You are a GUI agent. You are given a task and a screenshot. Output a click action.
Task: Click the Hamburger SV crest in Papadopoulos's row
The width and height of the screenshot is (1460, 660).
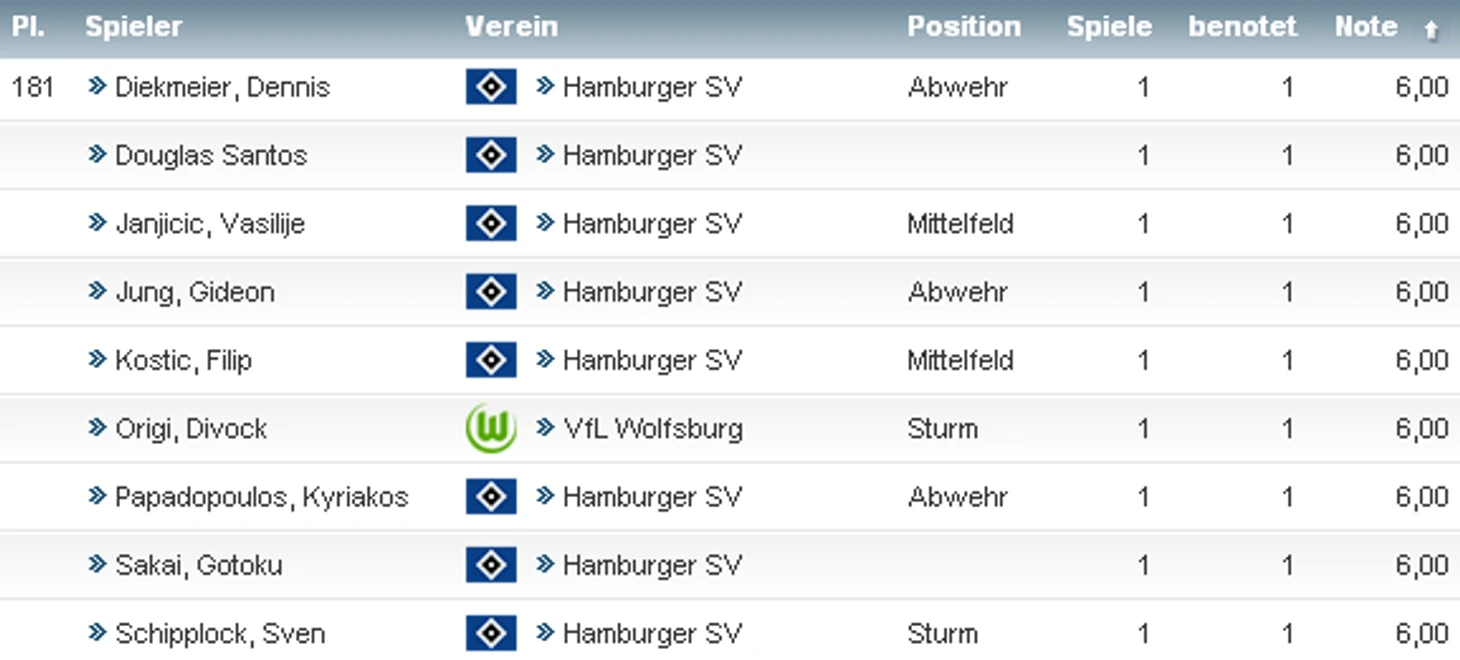pyautogui.click(x=491, y=497)
